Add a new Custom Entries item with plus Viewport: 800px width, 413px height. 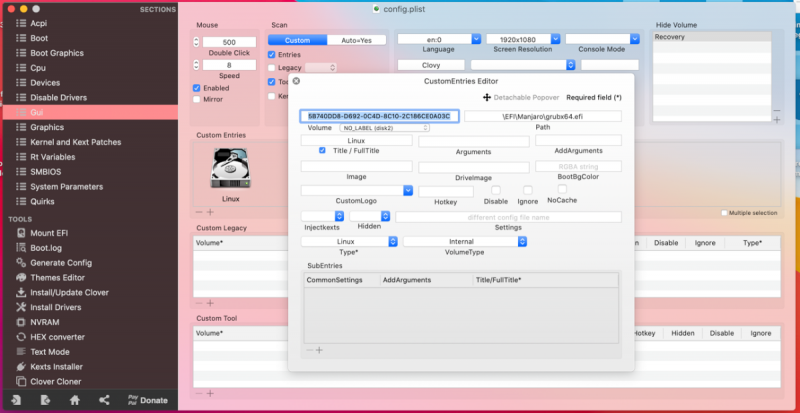(210, 212)
